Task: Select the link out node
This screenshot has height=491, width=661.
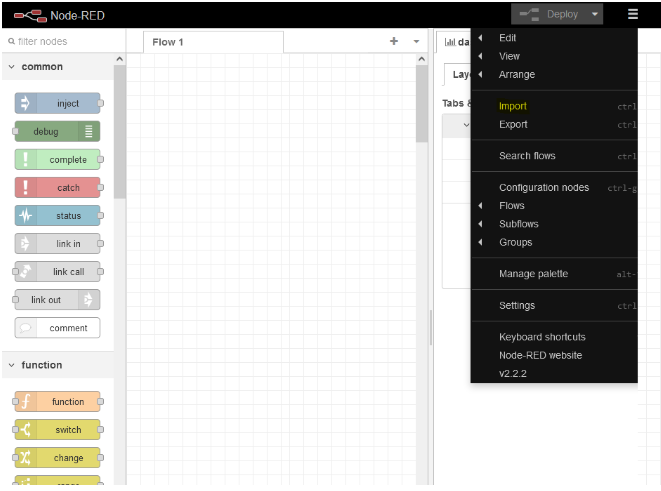Action: (x=58, y=300)
